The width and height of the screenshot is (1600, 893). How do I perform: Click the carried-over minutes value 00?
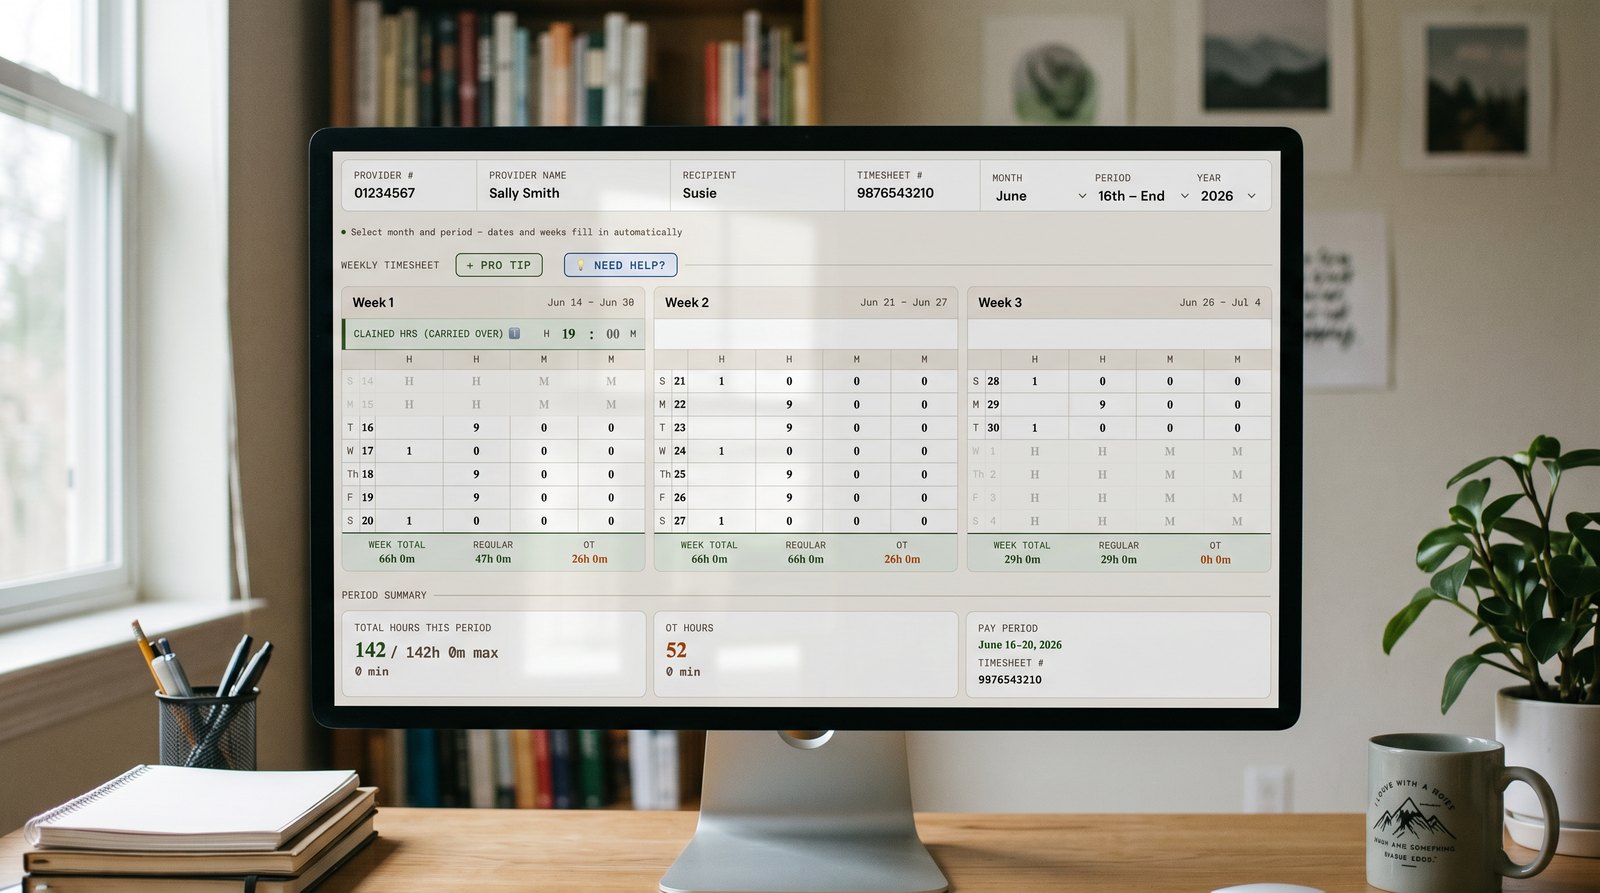(612, 334)
